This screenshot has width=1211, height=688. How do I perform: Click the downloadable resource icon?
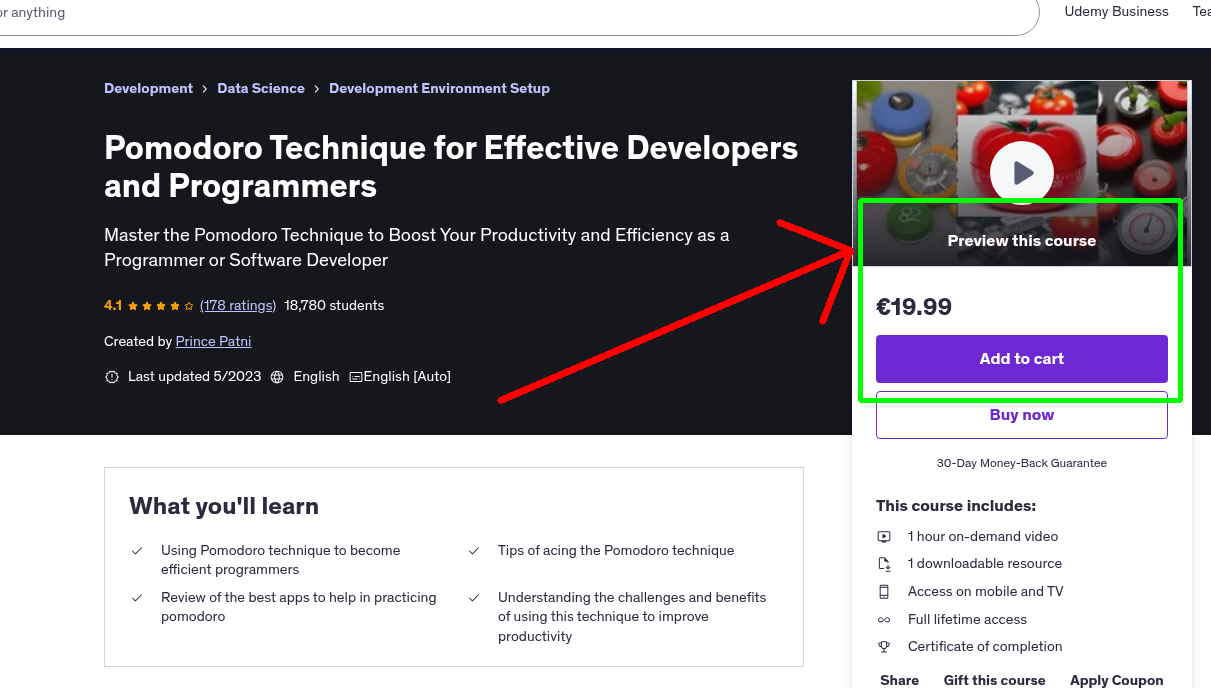(x=884, y=563)
